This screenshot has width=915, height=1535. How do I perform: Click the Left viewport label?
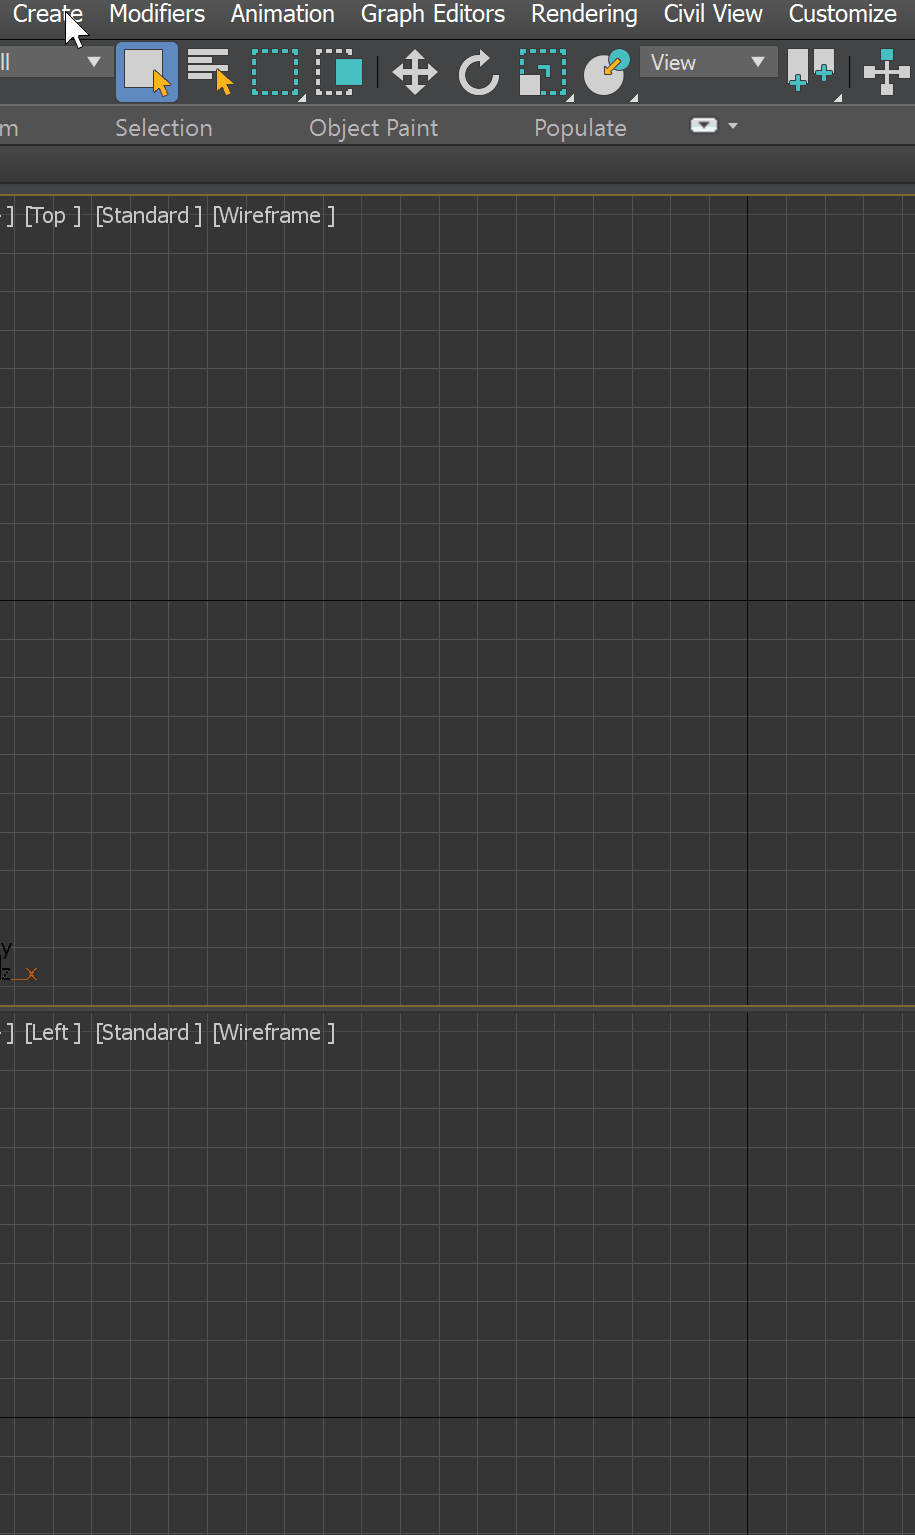(x=52, y=1031)
